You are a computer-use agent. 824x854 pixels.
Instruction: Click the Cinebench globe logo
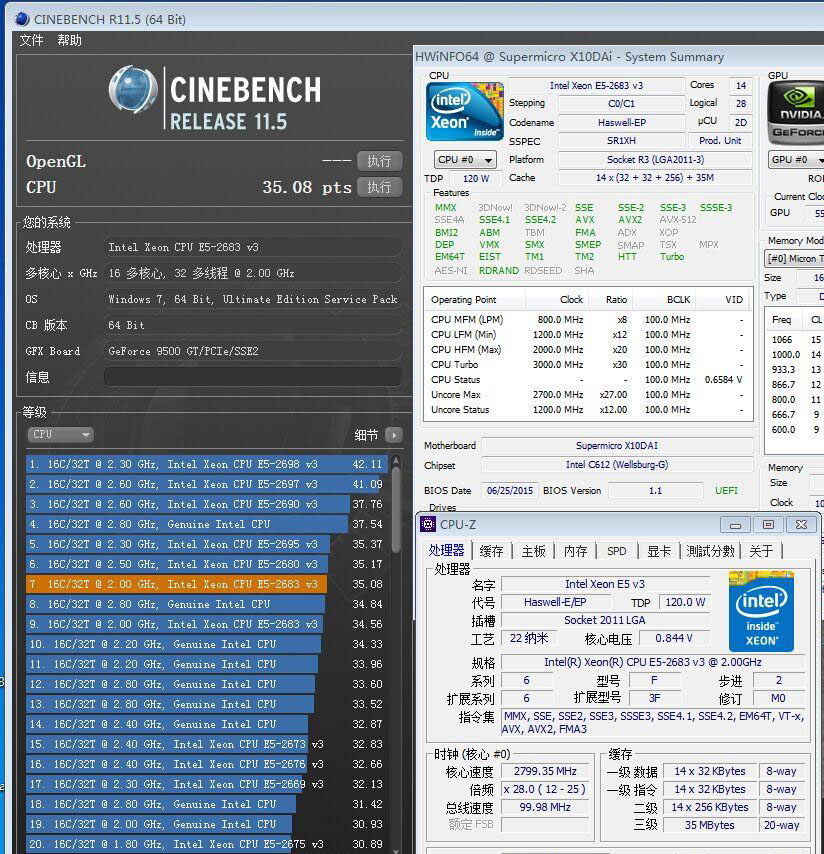coord(133,89)
